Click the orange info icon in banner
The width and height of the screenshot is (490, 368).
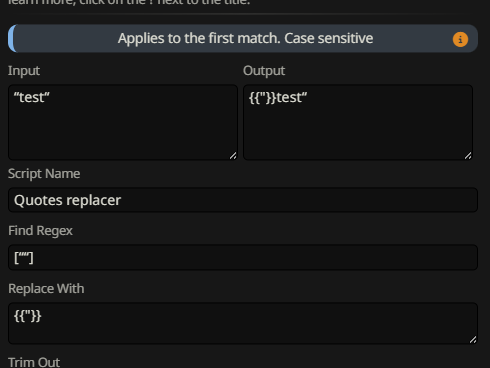click(460, 39)
